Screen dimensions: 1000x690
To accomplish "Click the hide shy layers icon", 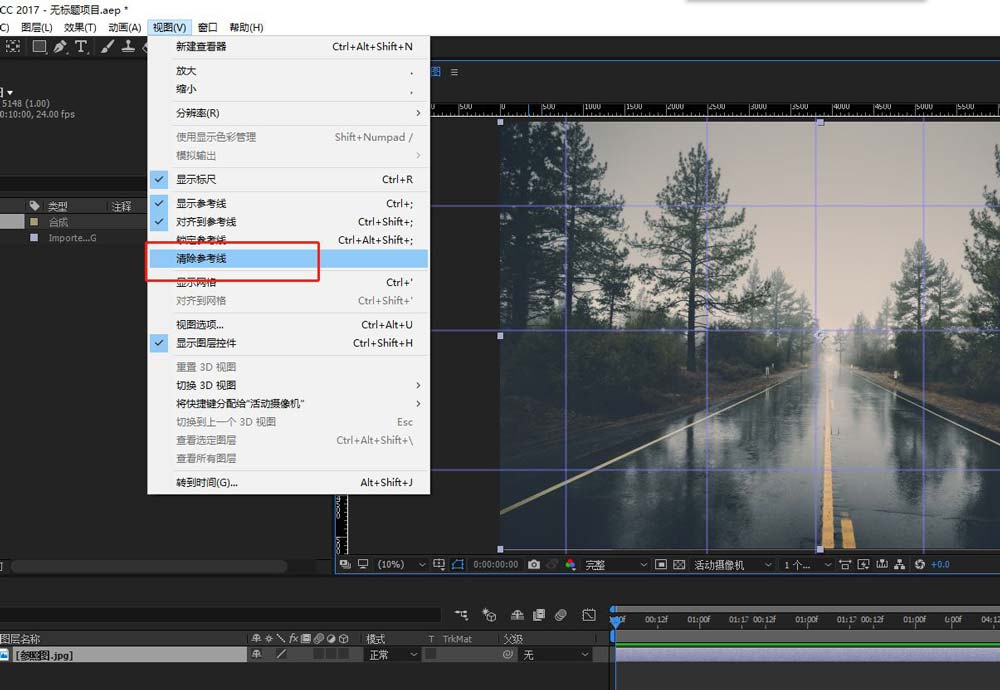I will pos(517,615).
